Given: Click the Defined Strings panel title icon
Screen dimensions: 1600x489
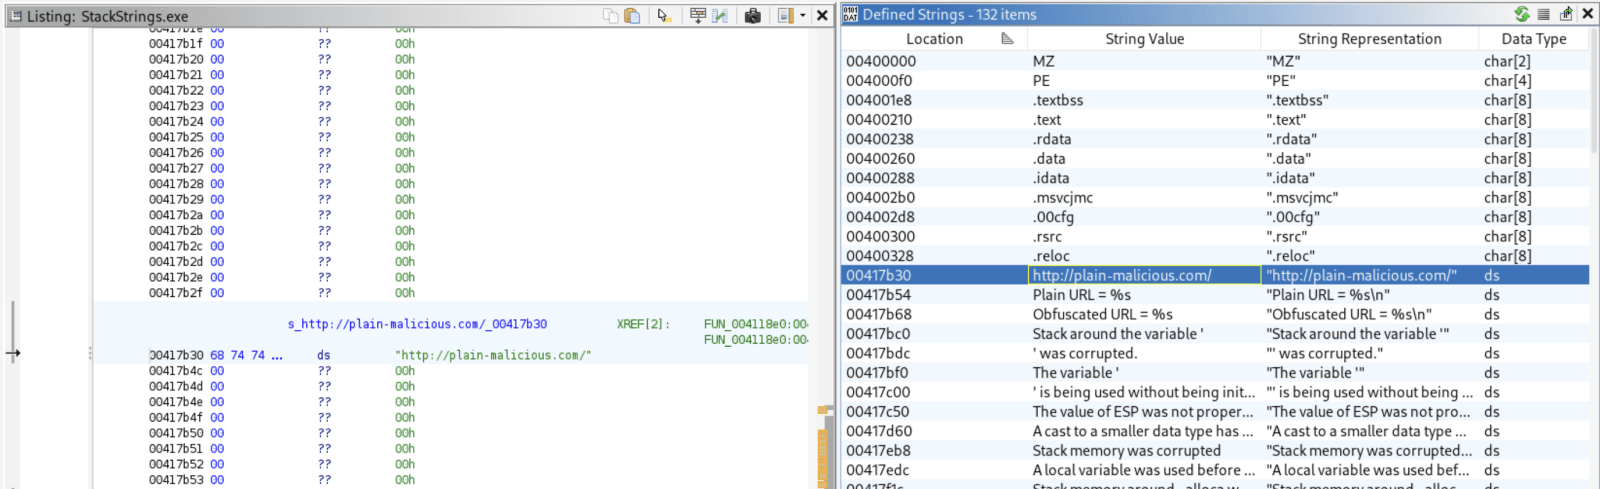Looking at the screenshot, I should click(850, 14).
